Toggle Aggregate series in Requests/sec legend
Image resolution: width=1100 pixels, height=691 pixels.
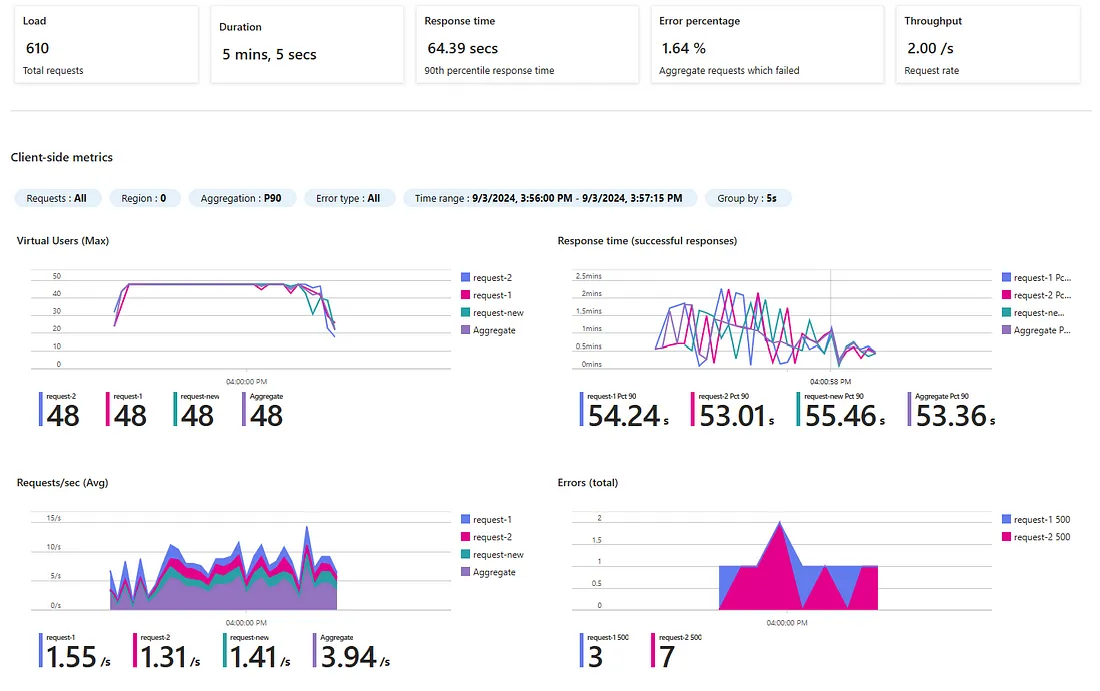click(494, 572)
